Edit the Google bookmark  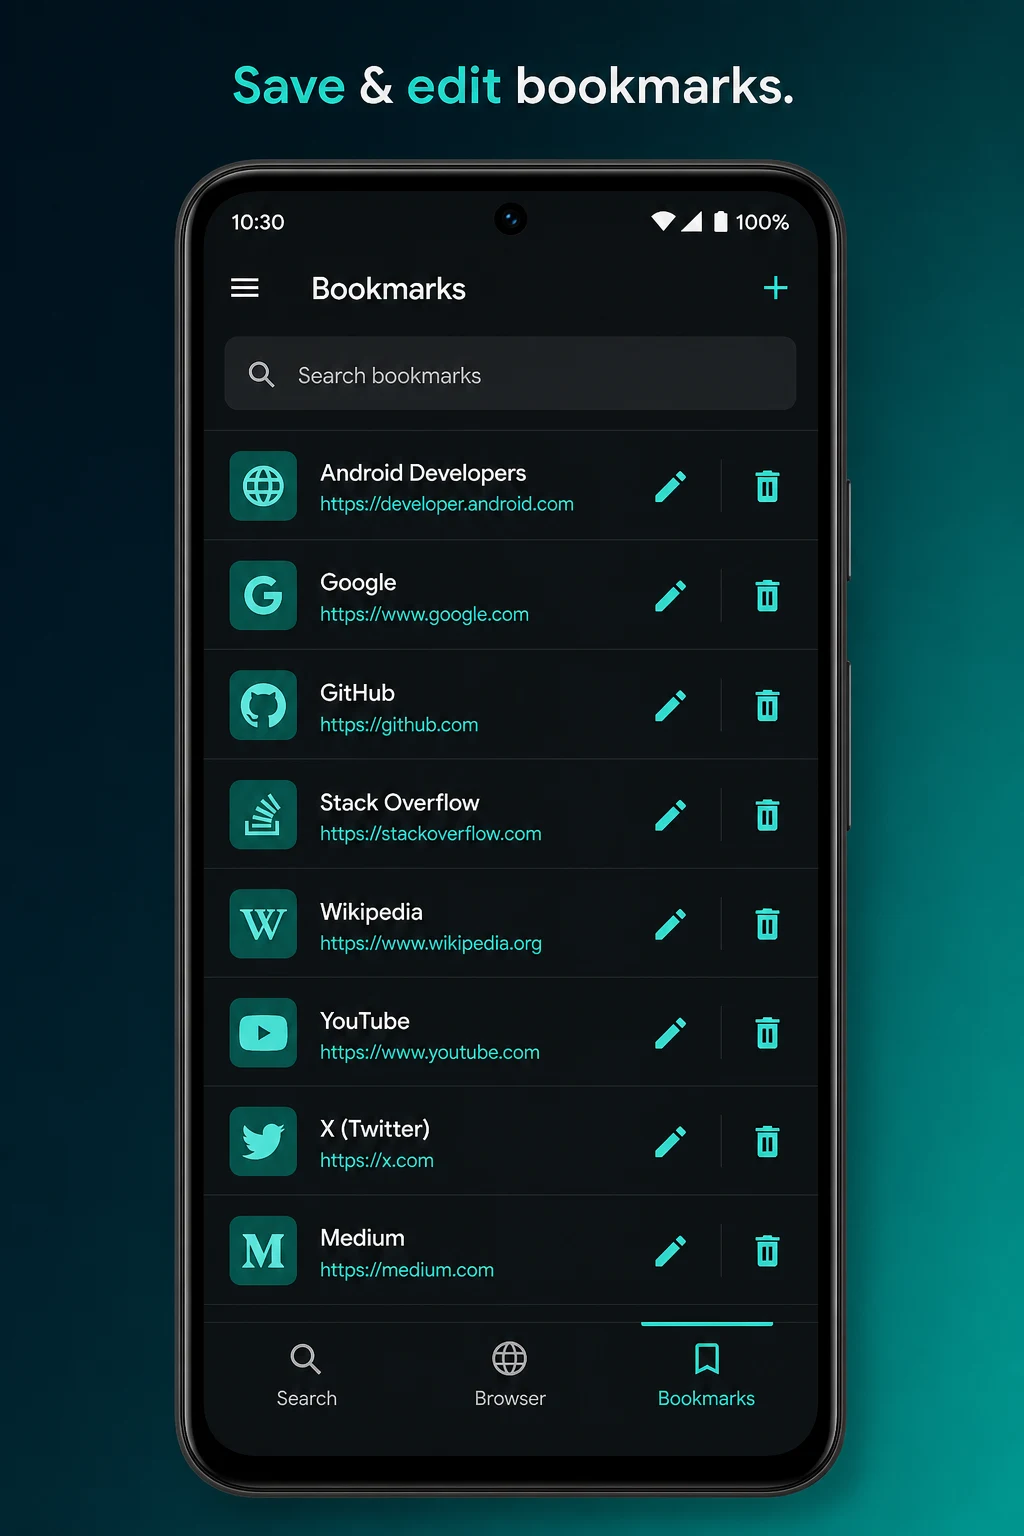[670, 596]
